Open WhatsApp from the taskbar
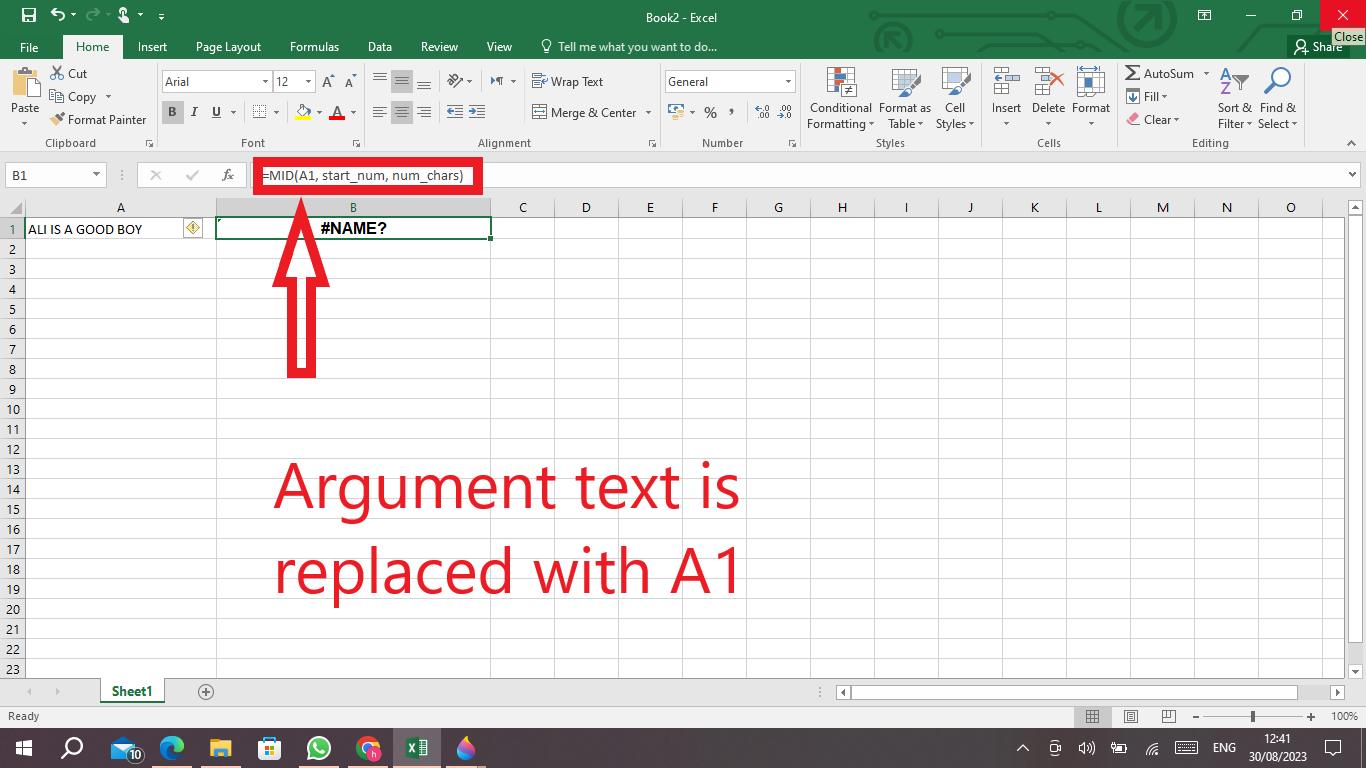This screenshot has height=768, width=1366. (319, 748)
